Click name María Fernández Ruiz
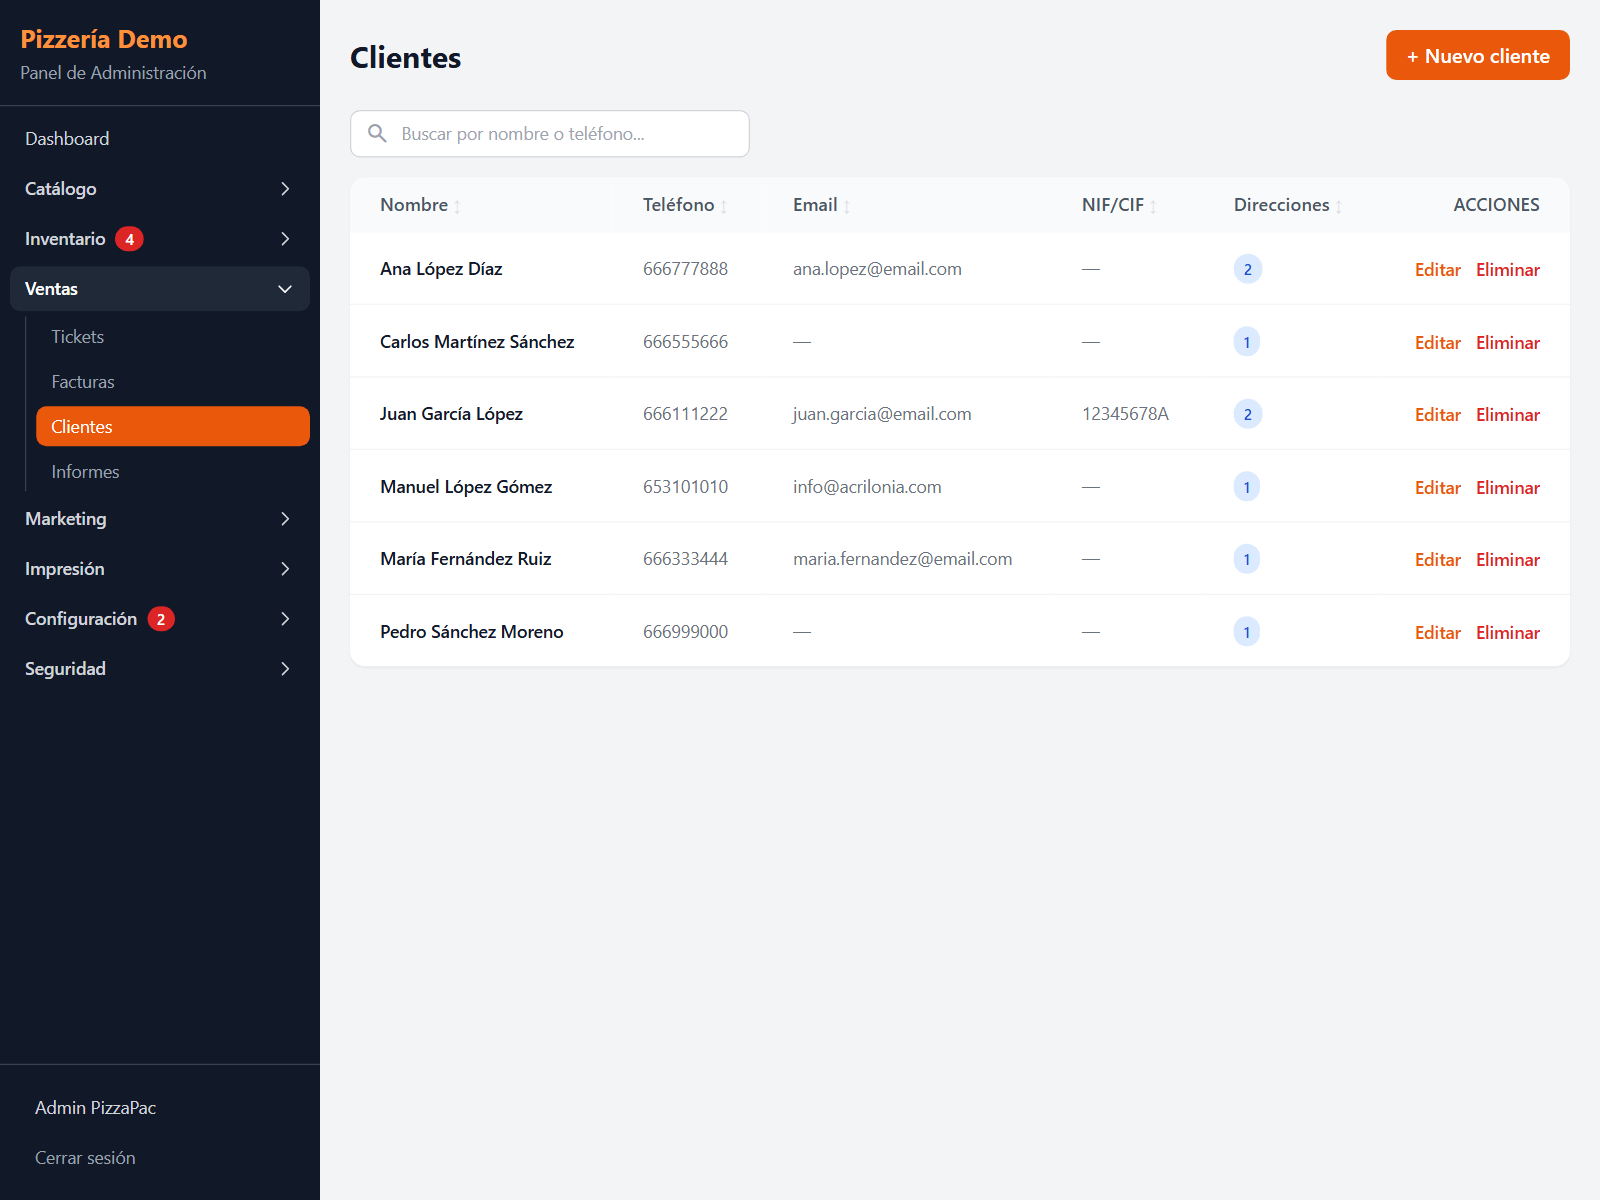This screenshot has width=1600, height=1200. coord(466,559)
